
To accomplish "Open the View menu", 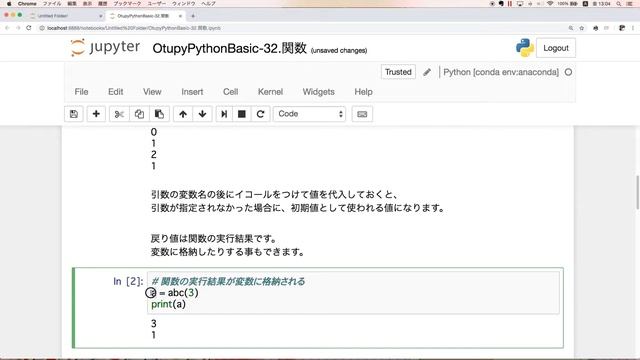I will pos(152,92).
